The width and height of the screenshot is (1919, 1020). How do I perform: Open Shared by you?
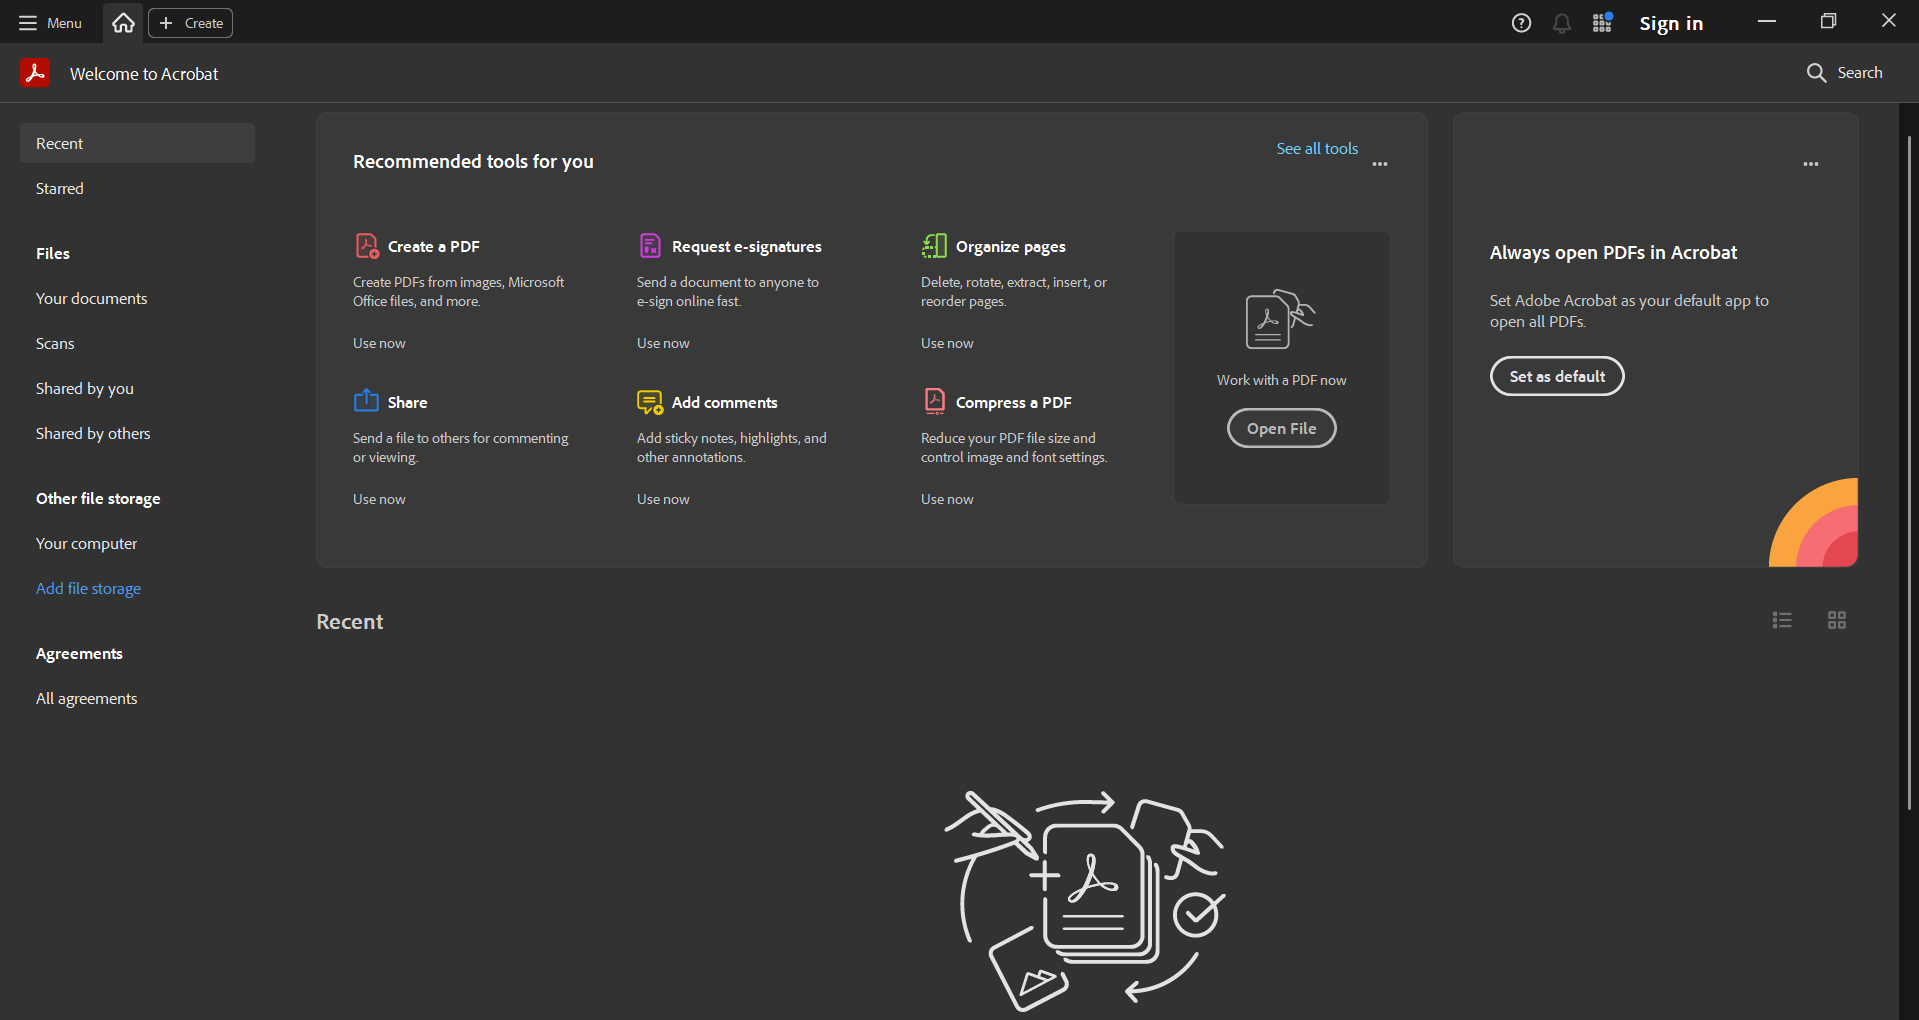[137, 388]
